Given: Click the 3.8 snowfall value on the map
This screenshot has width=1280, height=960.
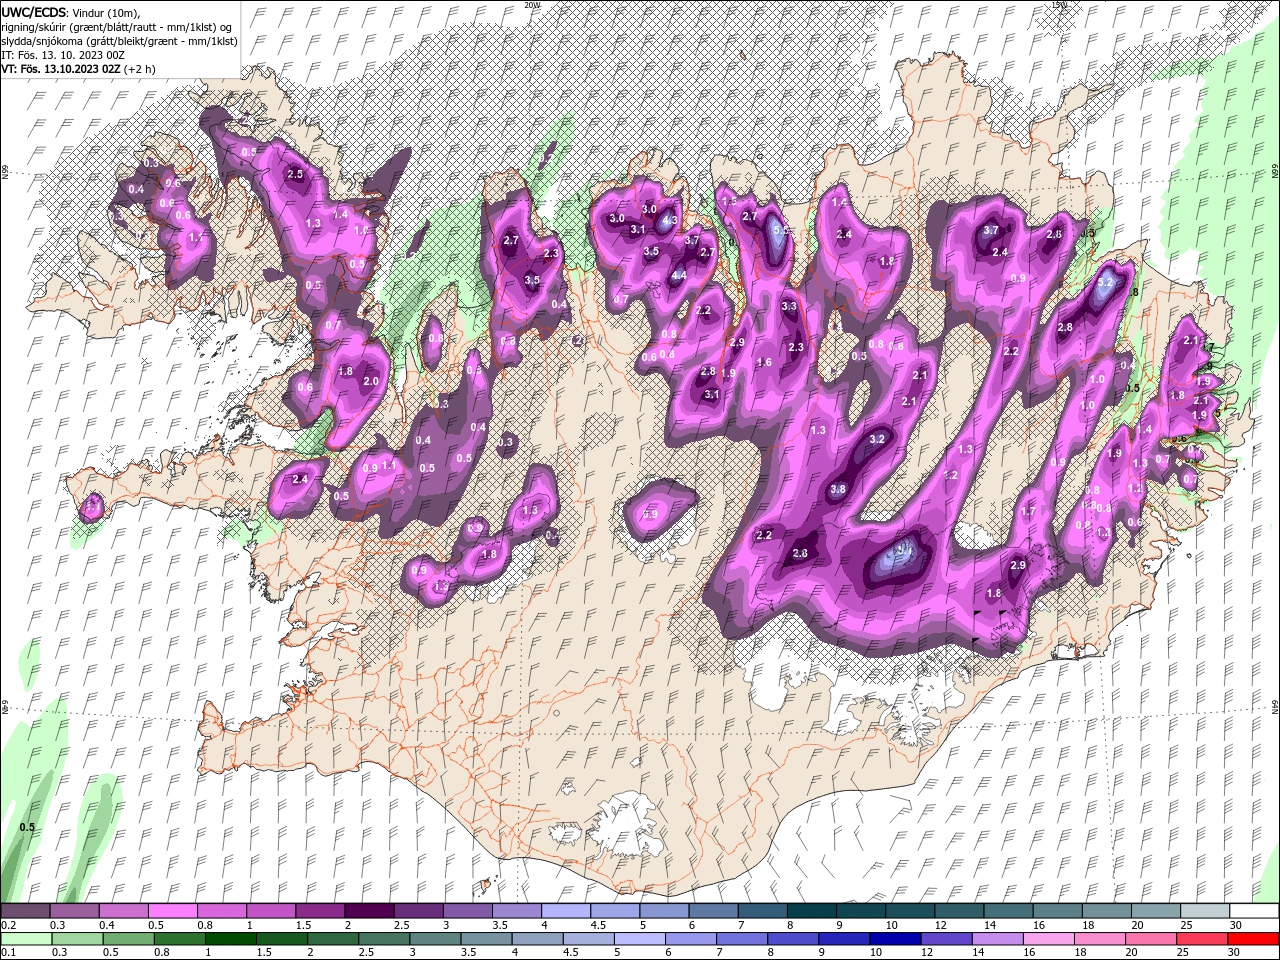Looking at the screenshot, I should [838, 489].
